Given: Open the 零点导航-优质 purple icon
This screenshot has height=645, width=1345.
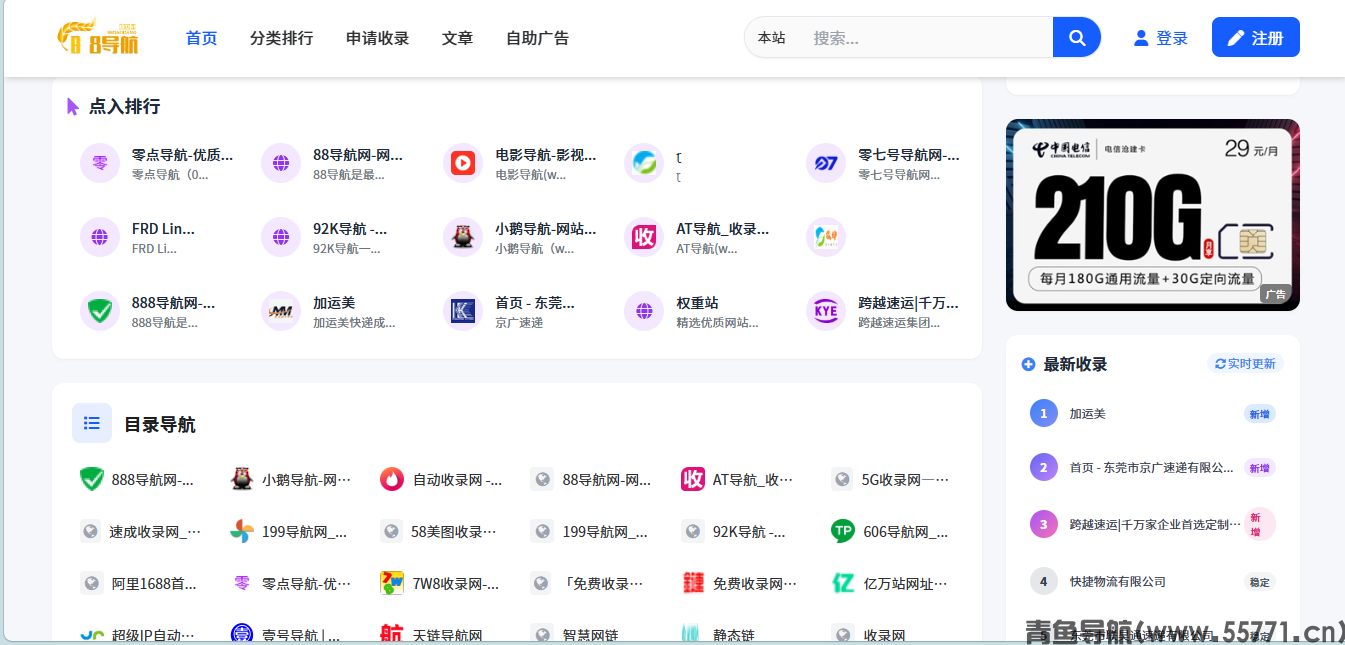Looking at the screenshot, I should pyautogui.click(x=100, y=163).
